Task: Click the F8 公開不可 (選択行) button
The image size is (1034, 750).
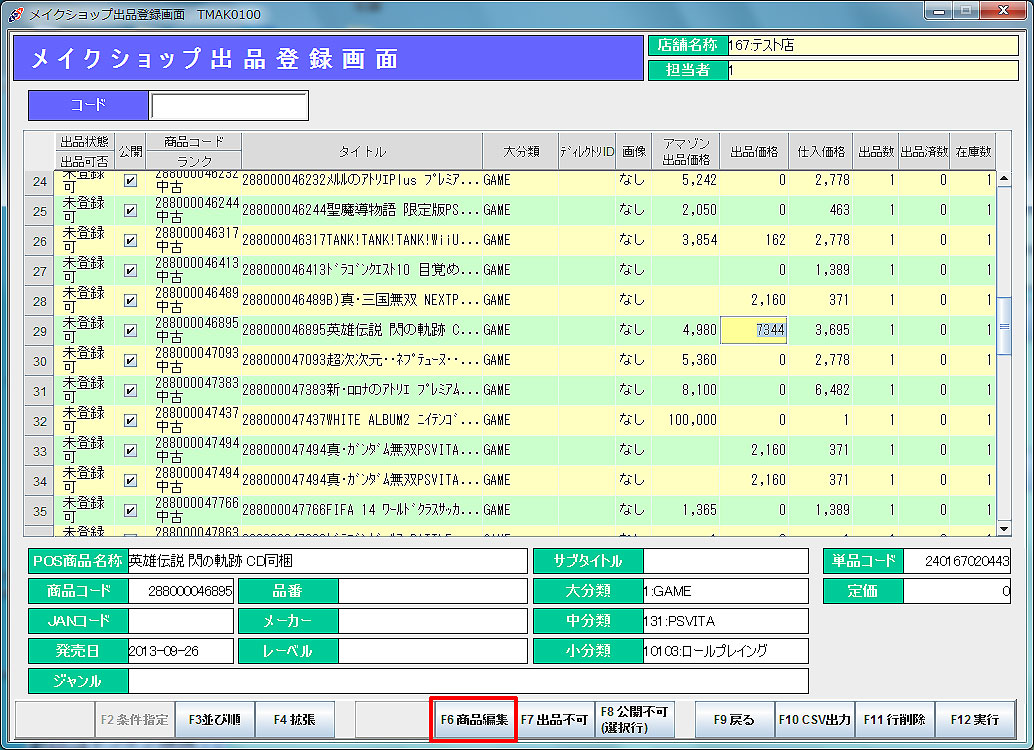Action: [x=635, y=719]
